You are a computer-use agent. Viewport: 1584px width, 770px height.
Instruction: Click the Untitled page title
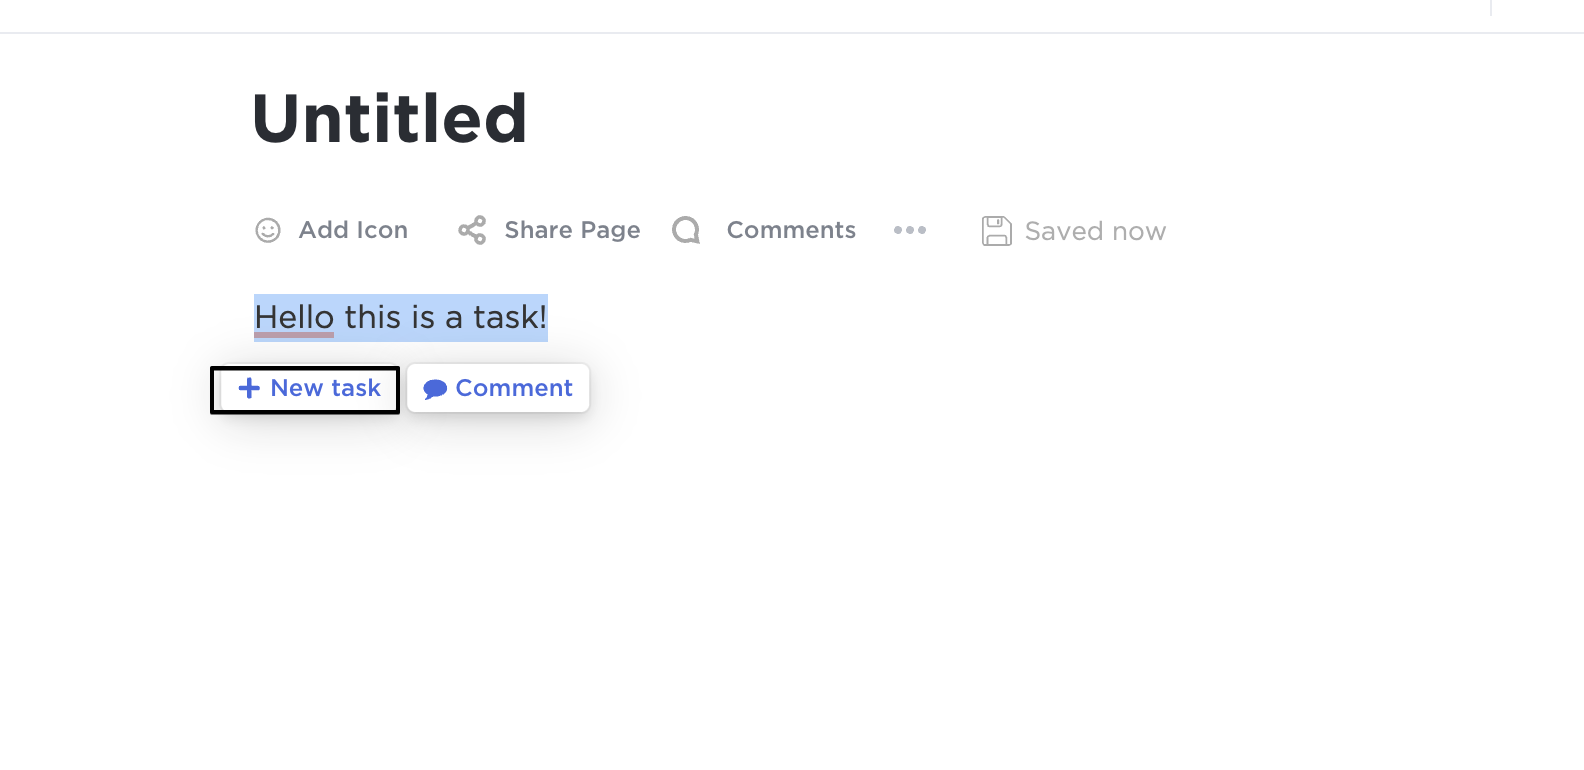(x=390, y=119)
